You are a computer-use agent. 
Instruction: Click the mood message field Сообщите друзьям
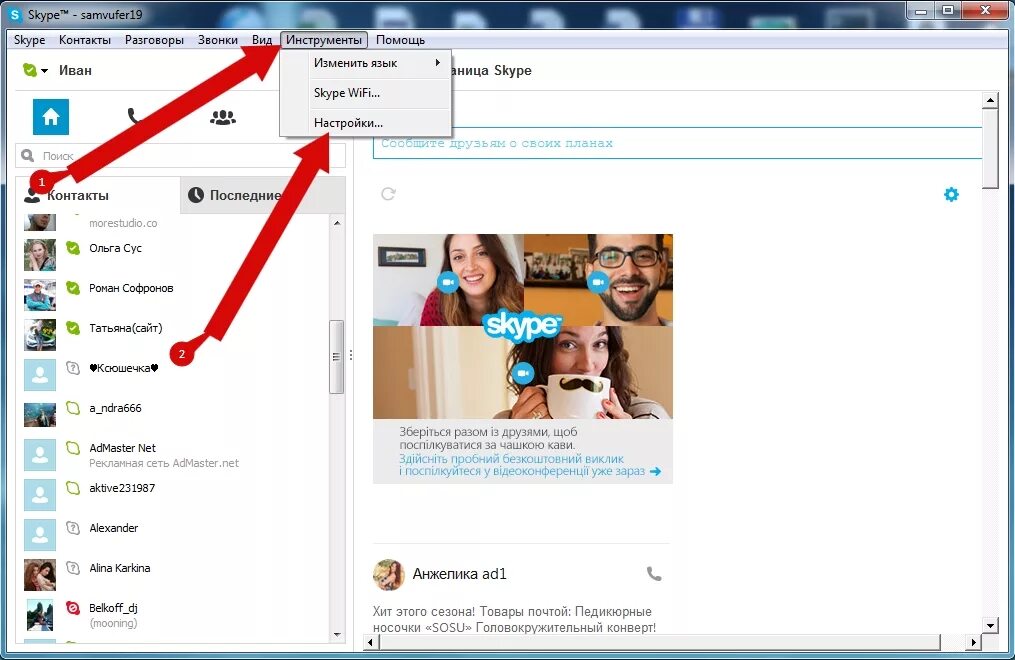pos(678,143)
